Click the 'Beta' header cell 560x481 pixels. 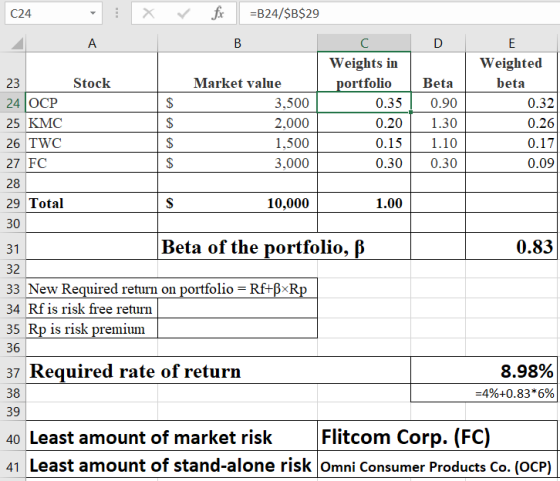tap(438, 72)
